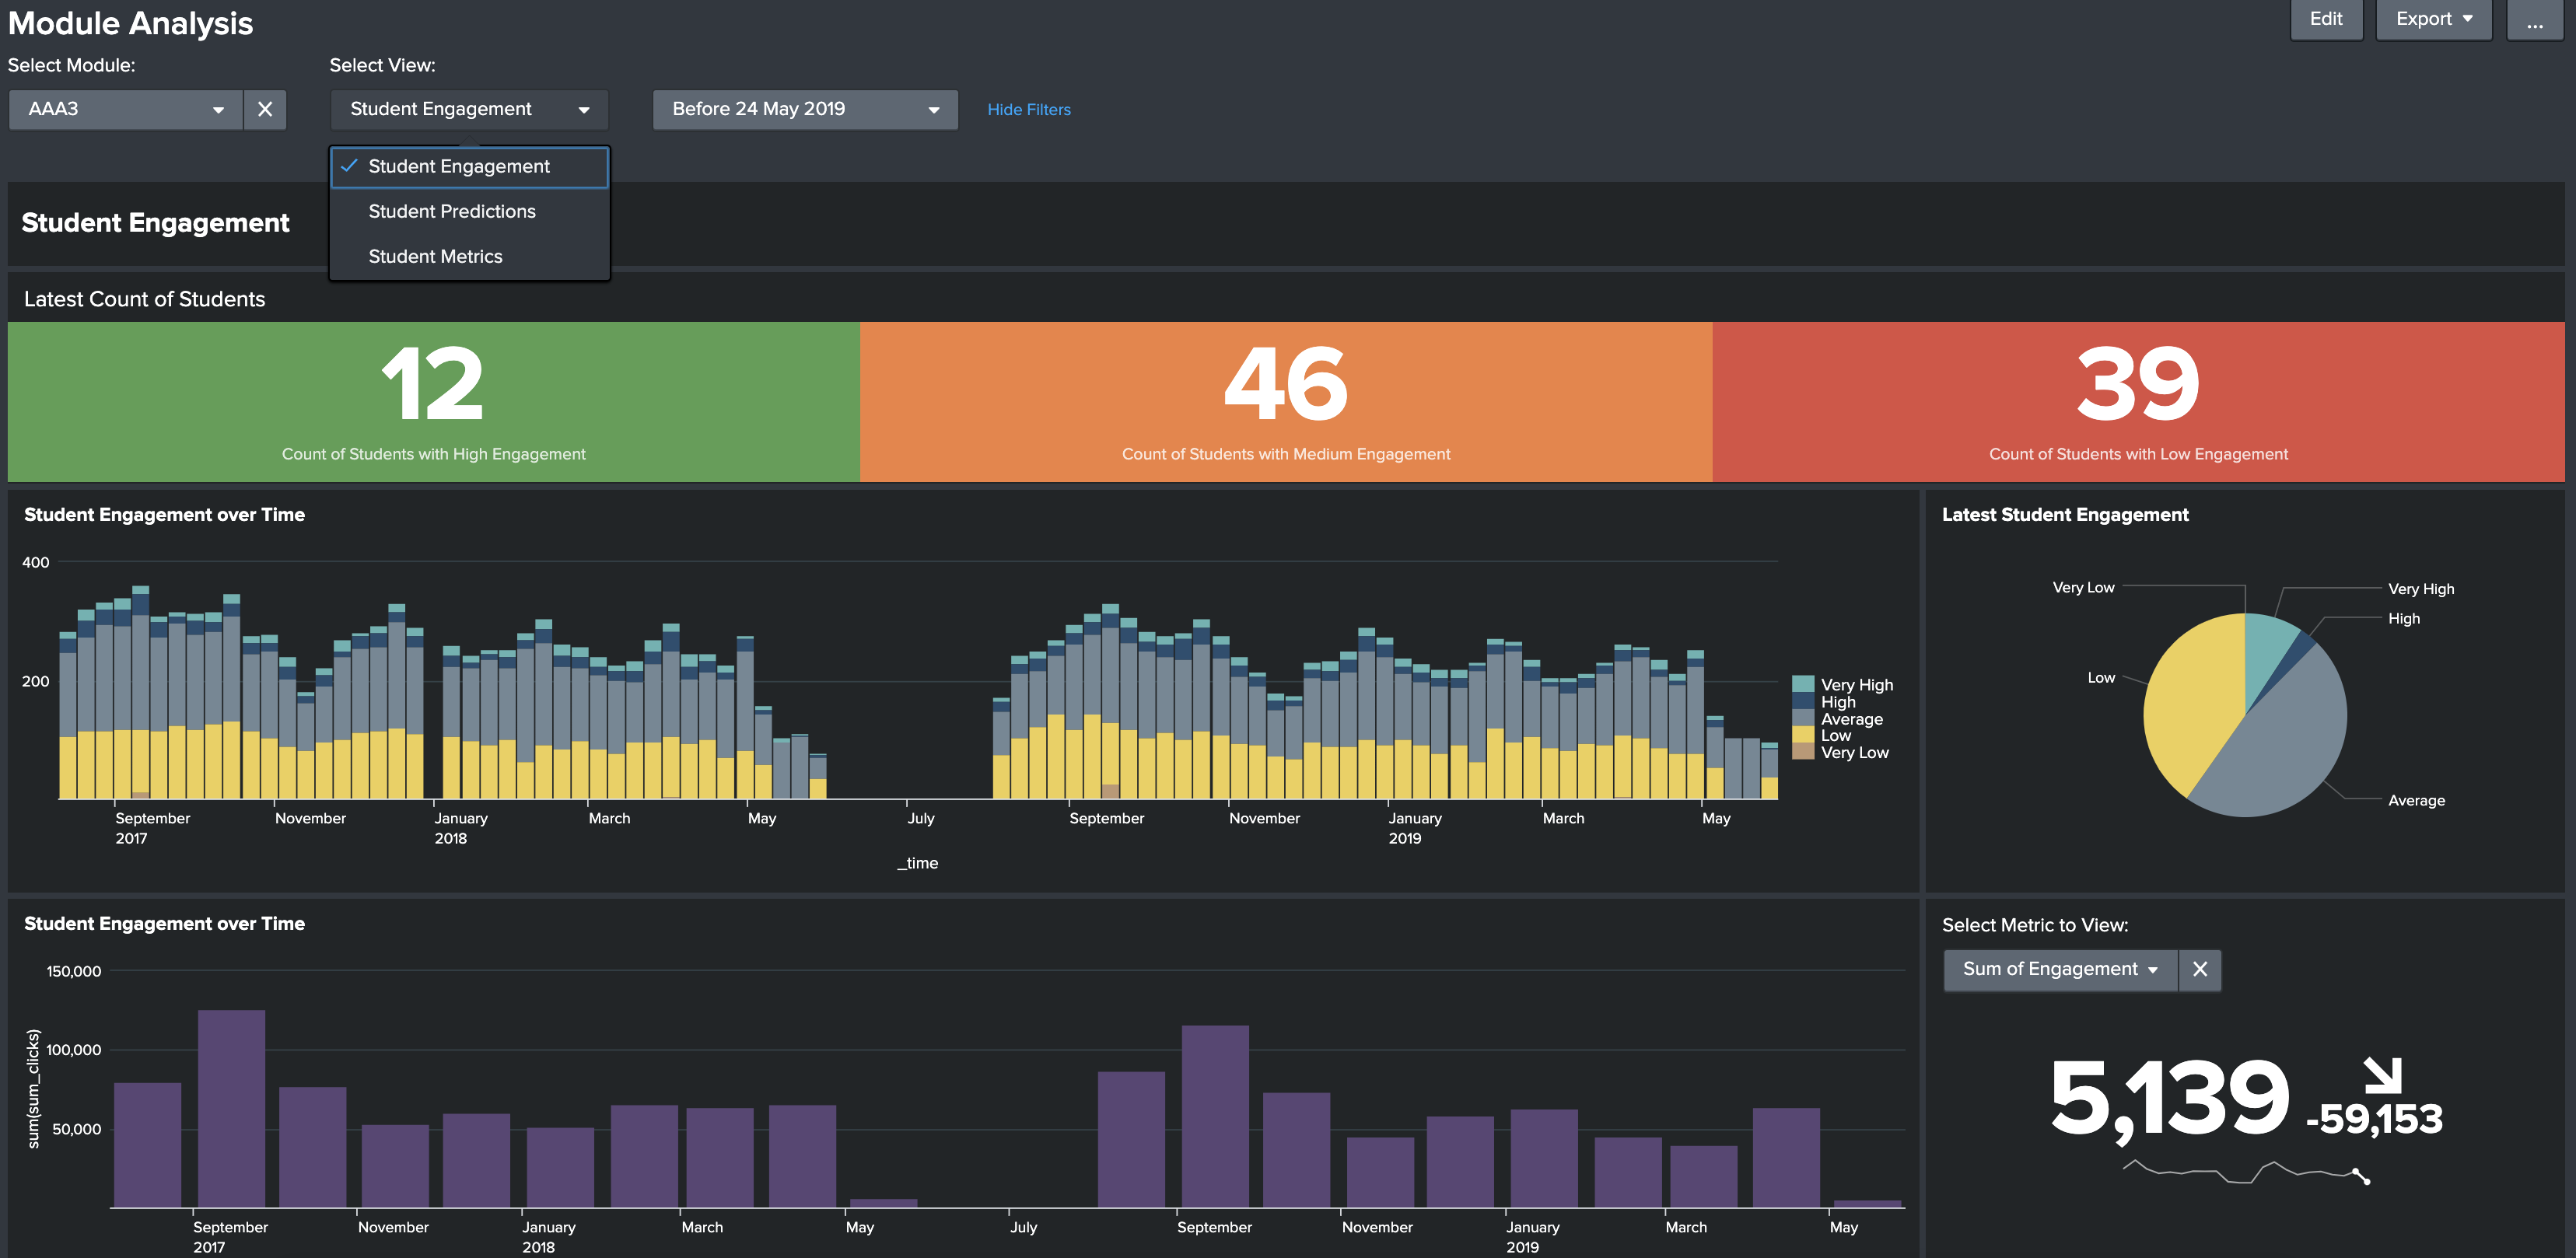Toggle the Very High legend swatch

pyautogui.click(x=1802, y=684)
